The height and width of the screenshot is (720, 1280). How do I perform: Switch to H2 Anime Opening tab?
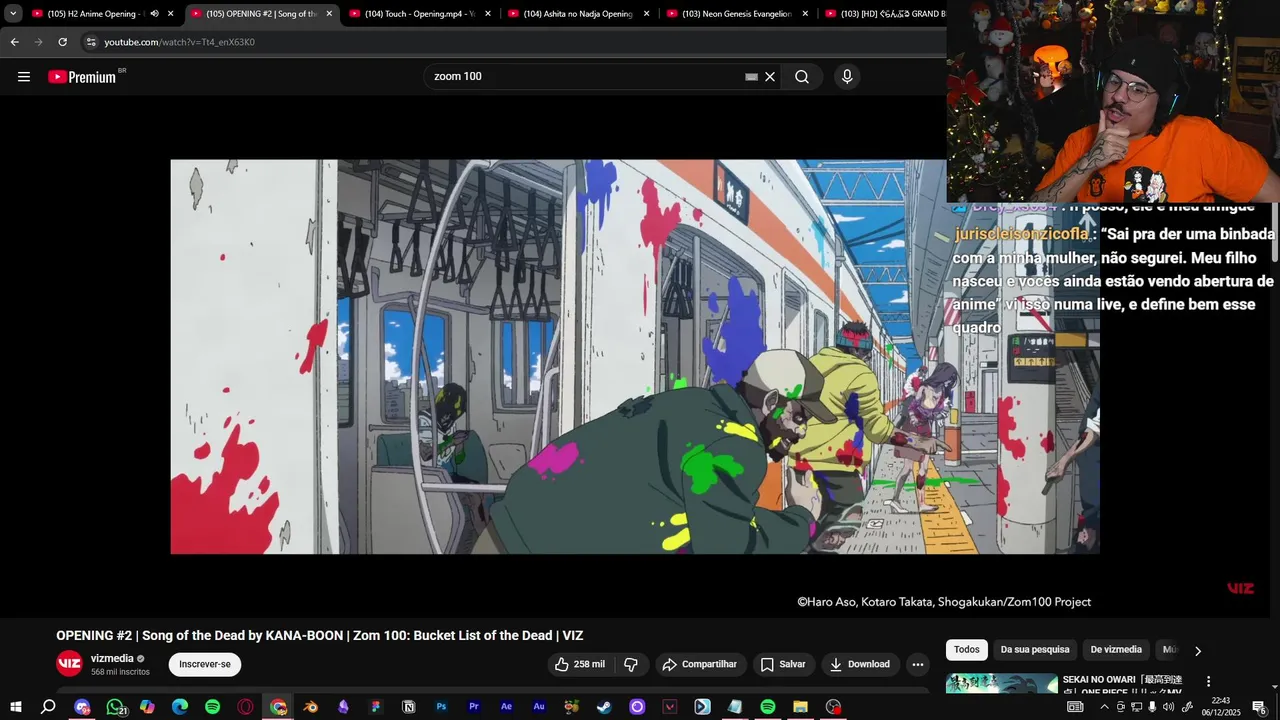(x=95, y=14)
